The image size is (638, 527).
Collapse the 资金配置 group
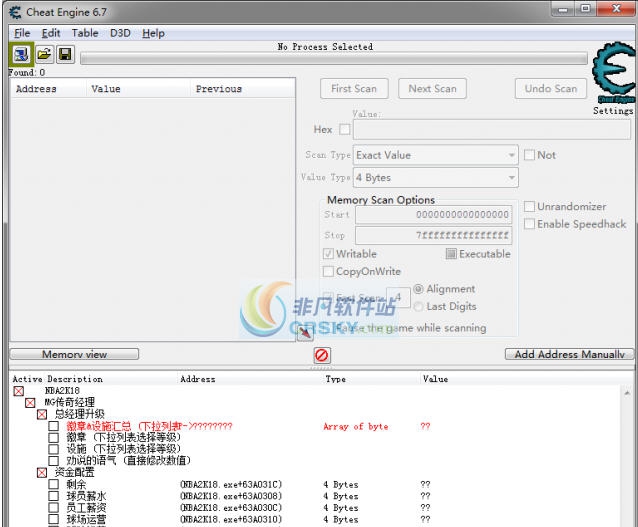click(x=42, y=472)
